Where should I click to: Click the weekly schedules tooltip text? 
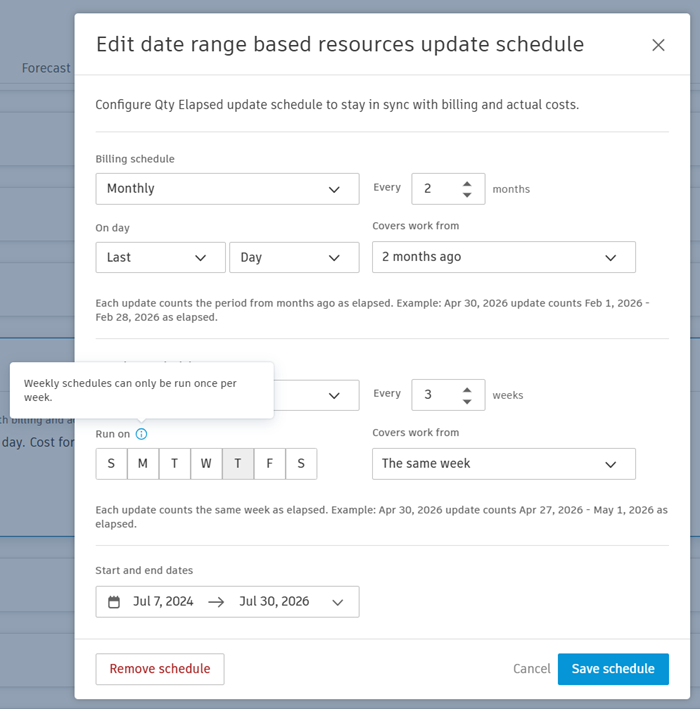130,390
